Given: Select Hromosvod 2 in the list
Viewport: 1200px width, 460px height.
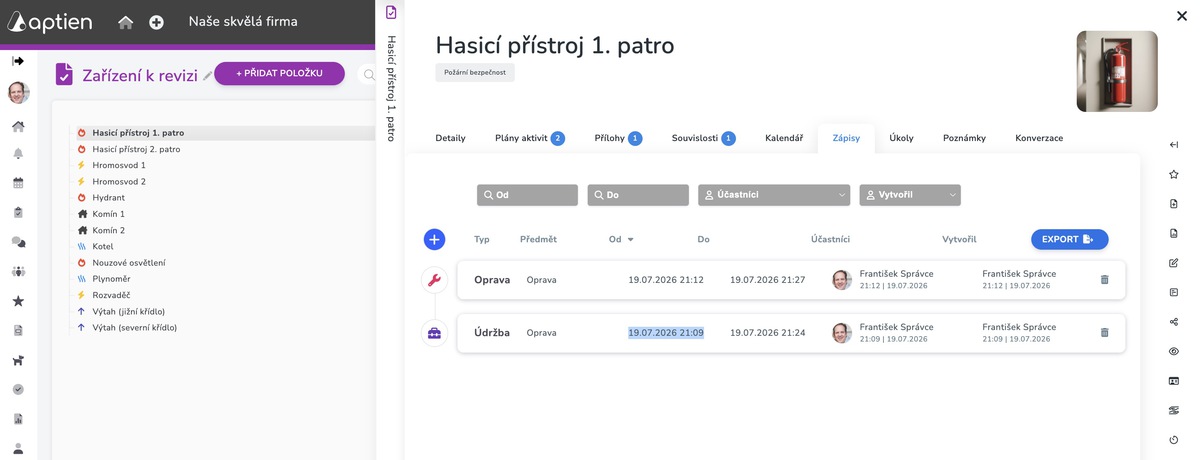Looking at the screenshot, I should tap(119, 181).
